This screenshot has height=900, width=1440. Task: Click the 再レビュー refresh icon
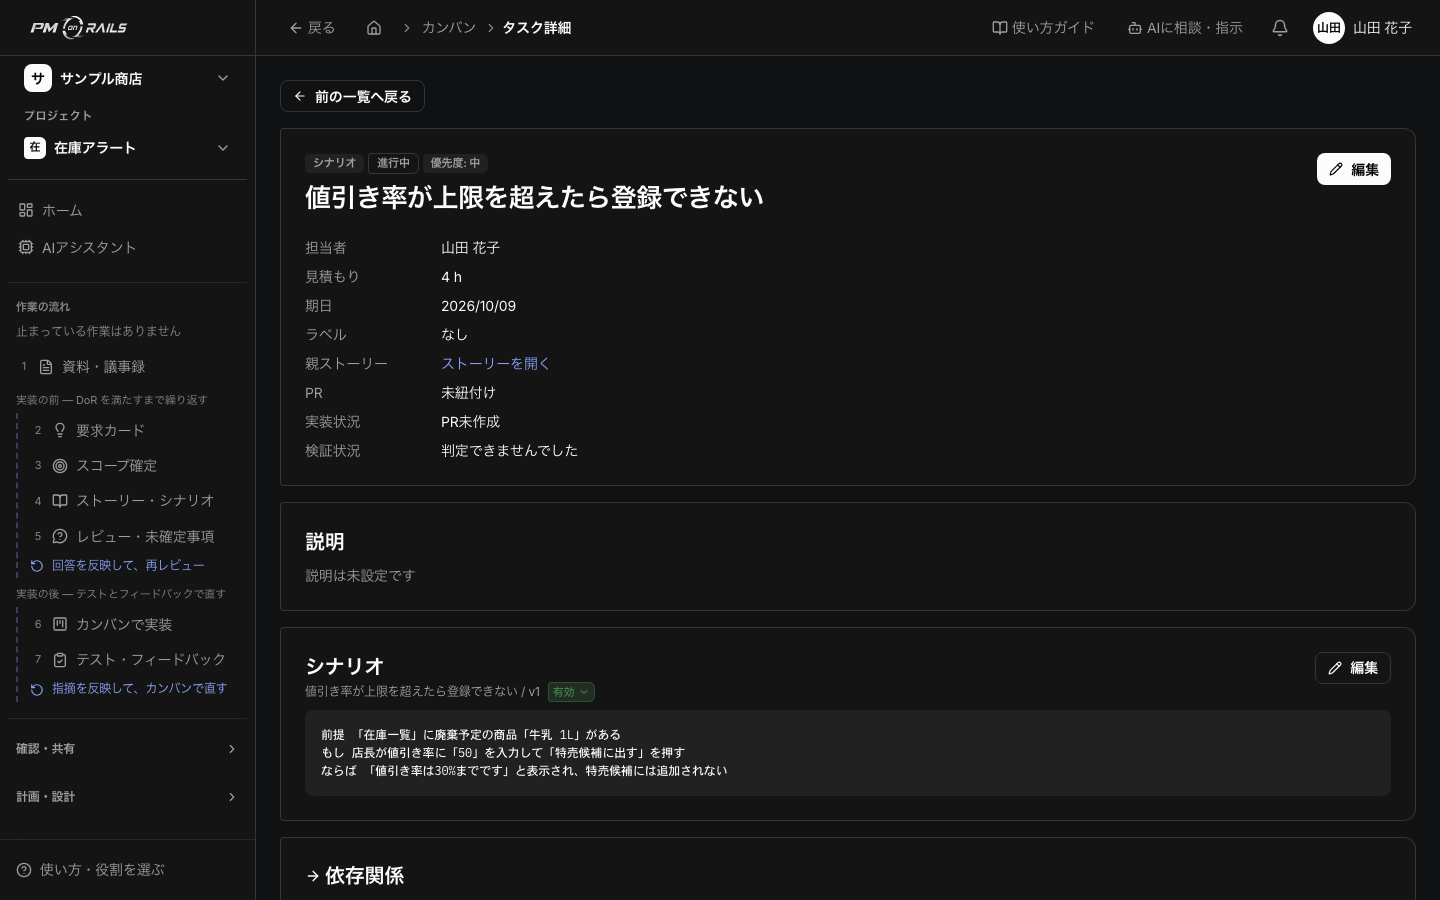(x=37, y=566)
